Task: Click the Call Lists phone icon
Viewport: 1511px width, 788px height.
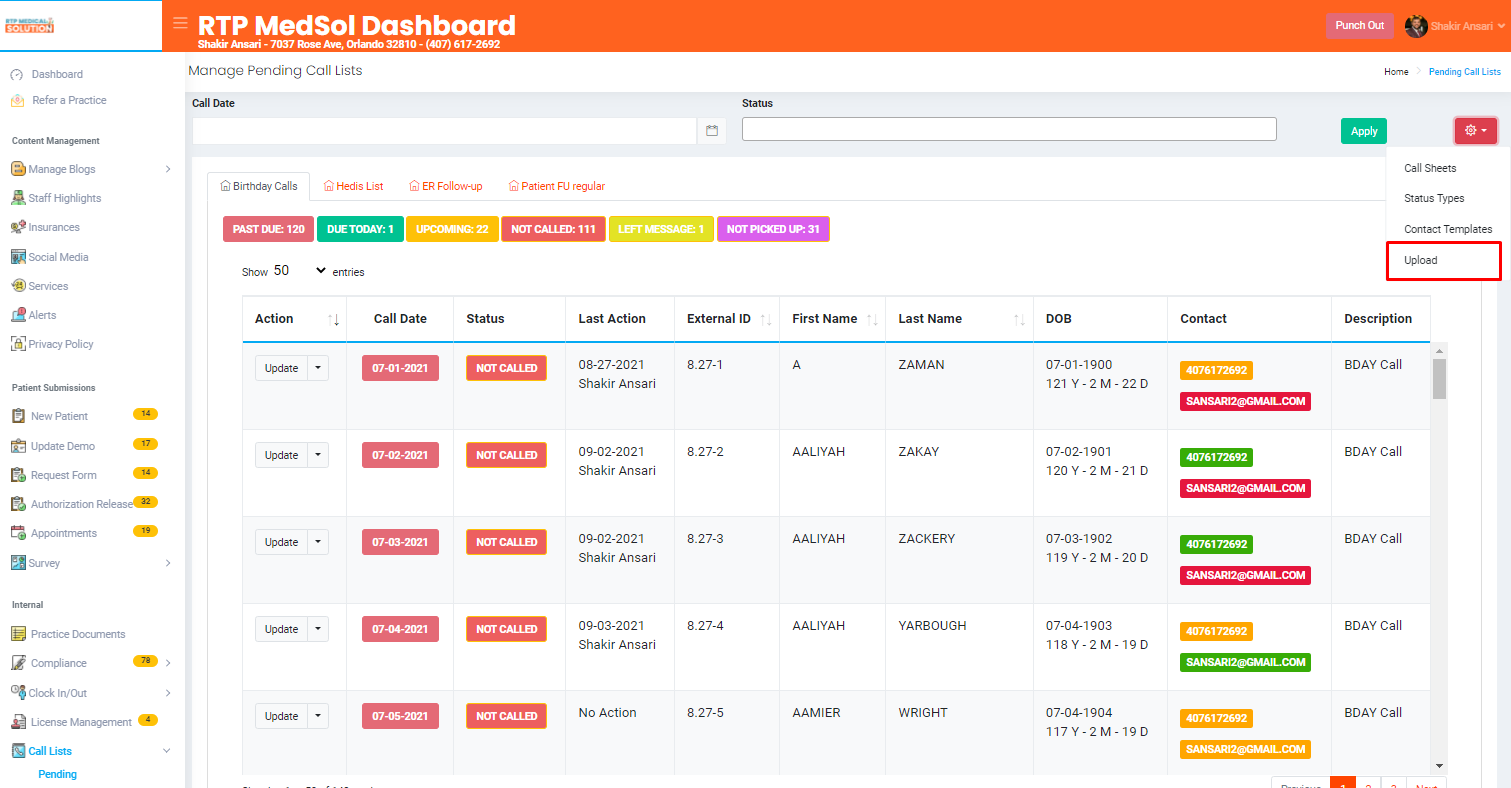Action: pyautogui.click(x=18, y=751)
